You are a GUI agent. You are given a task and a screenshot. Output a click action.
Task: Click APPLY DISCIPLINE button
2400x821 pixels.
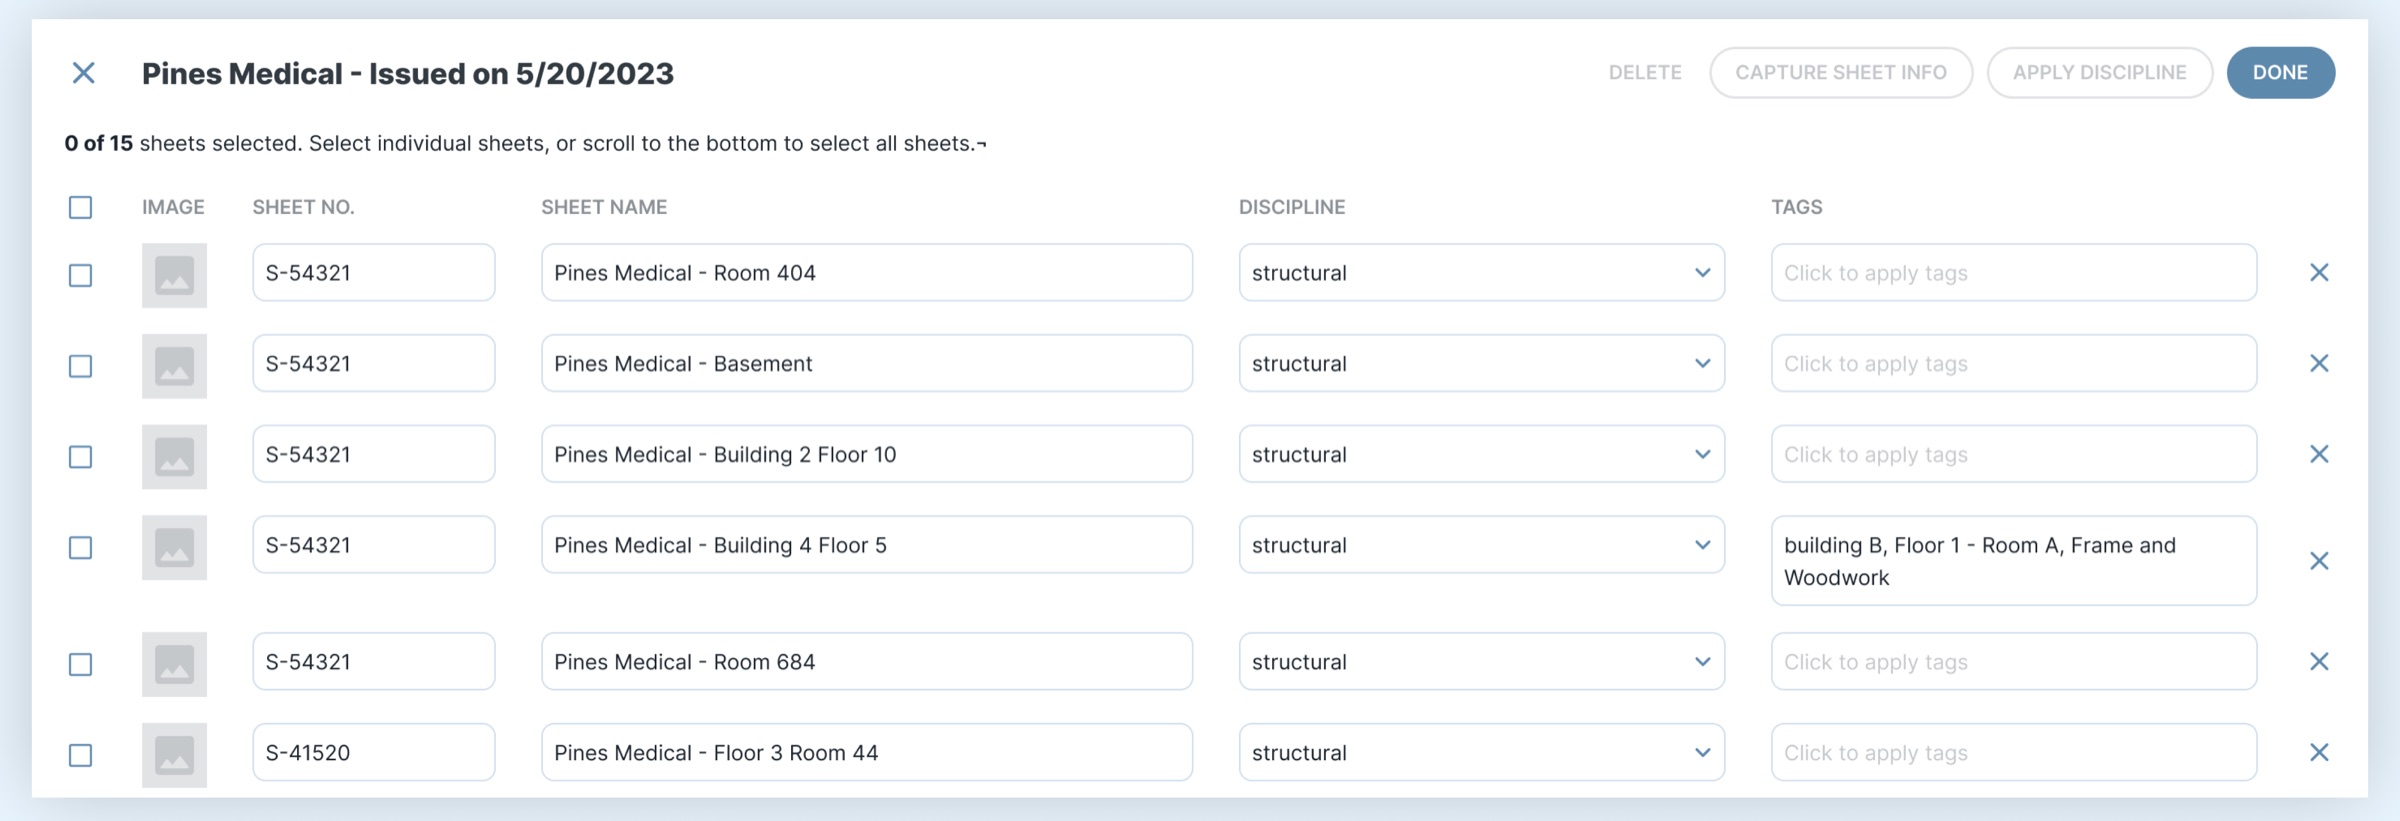(x=2100, y=73)
